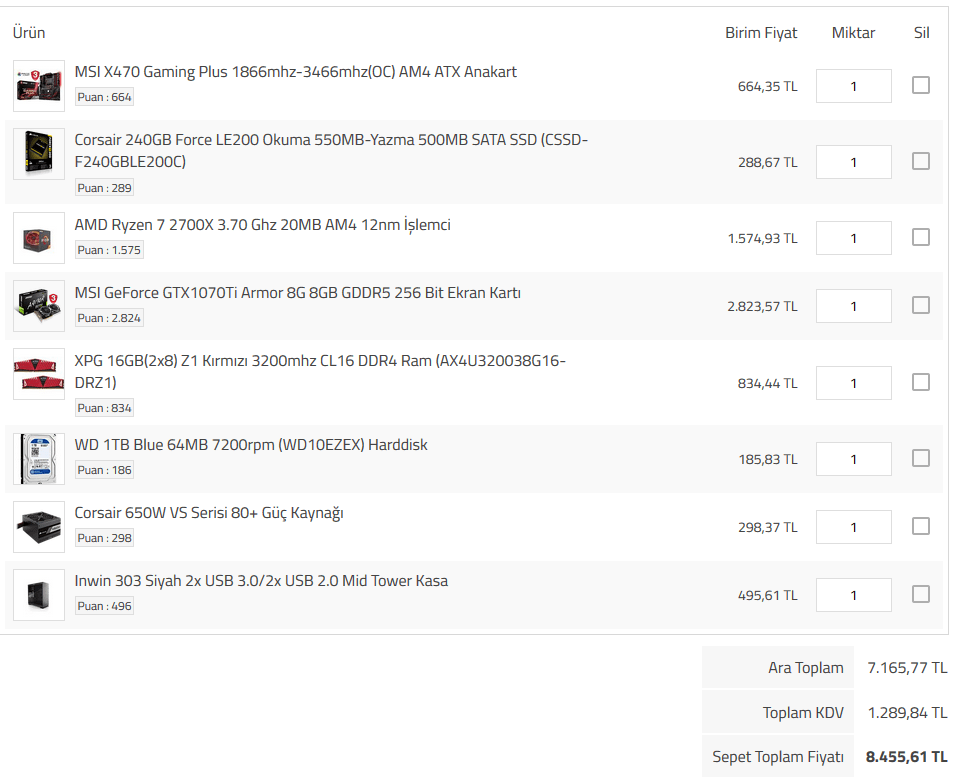Screen dimensions: 962x777
Task: Open MSI GeForce GTX1070Ti Armor product link
Action: tap(297, 293)
